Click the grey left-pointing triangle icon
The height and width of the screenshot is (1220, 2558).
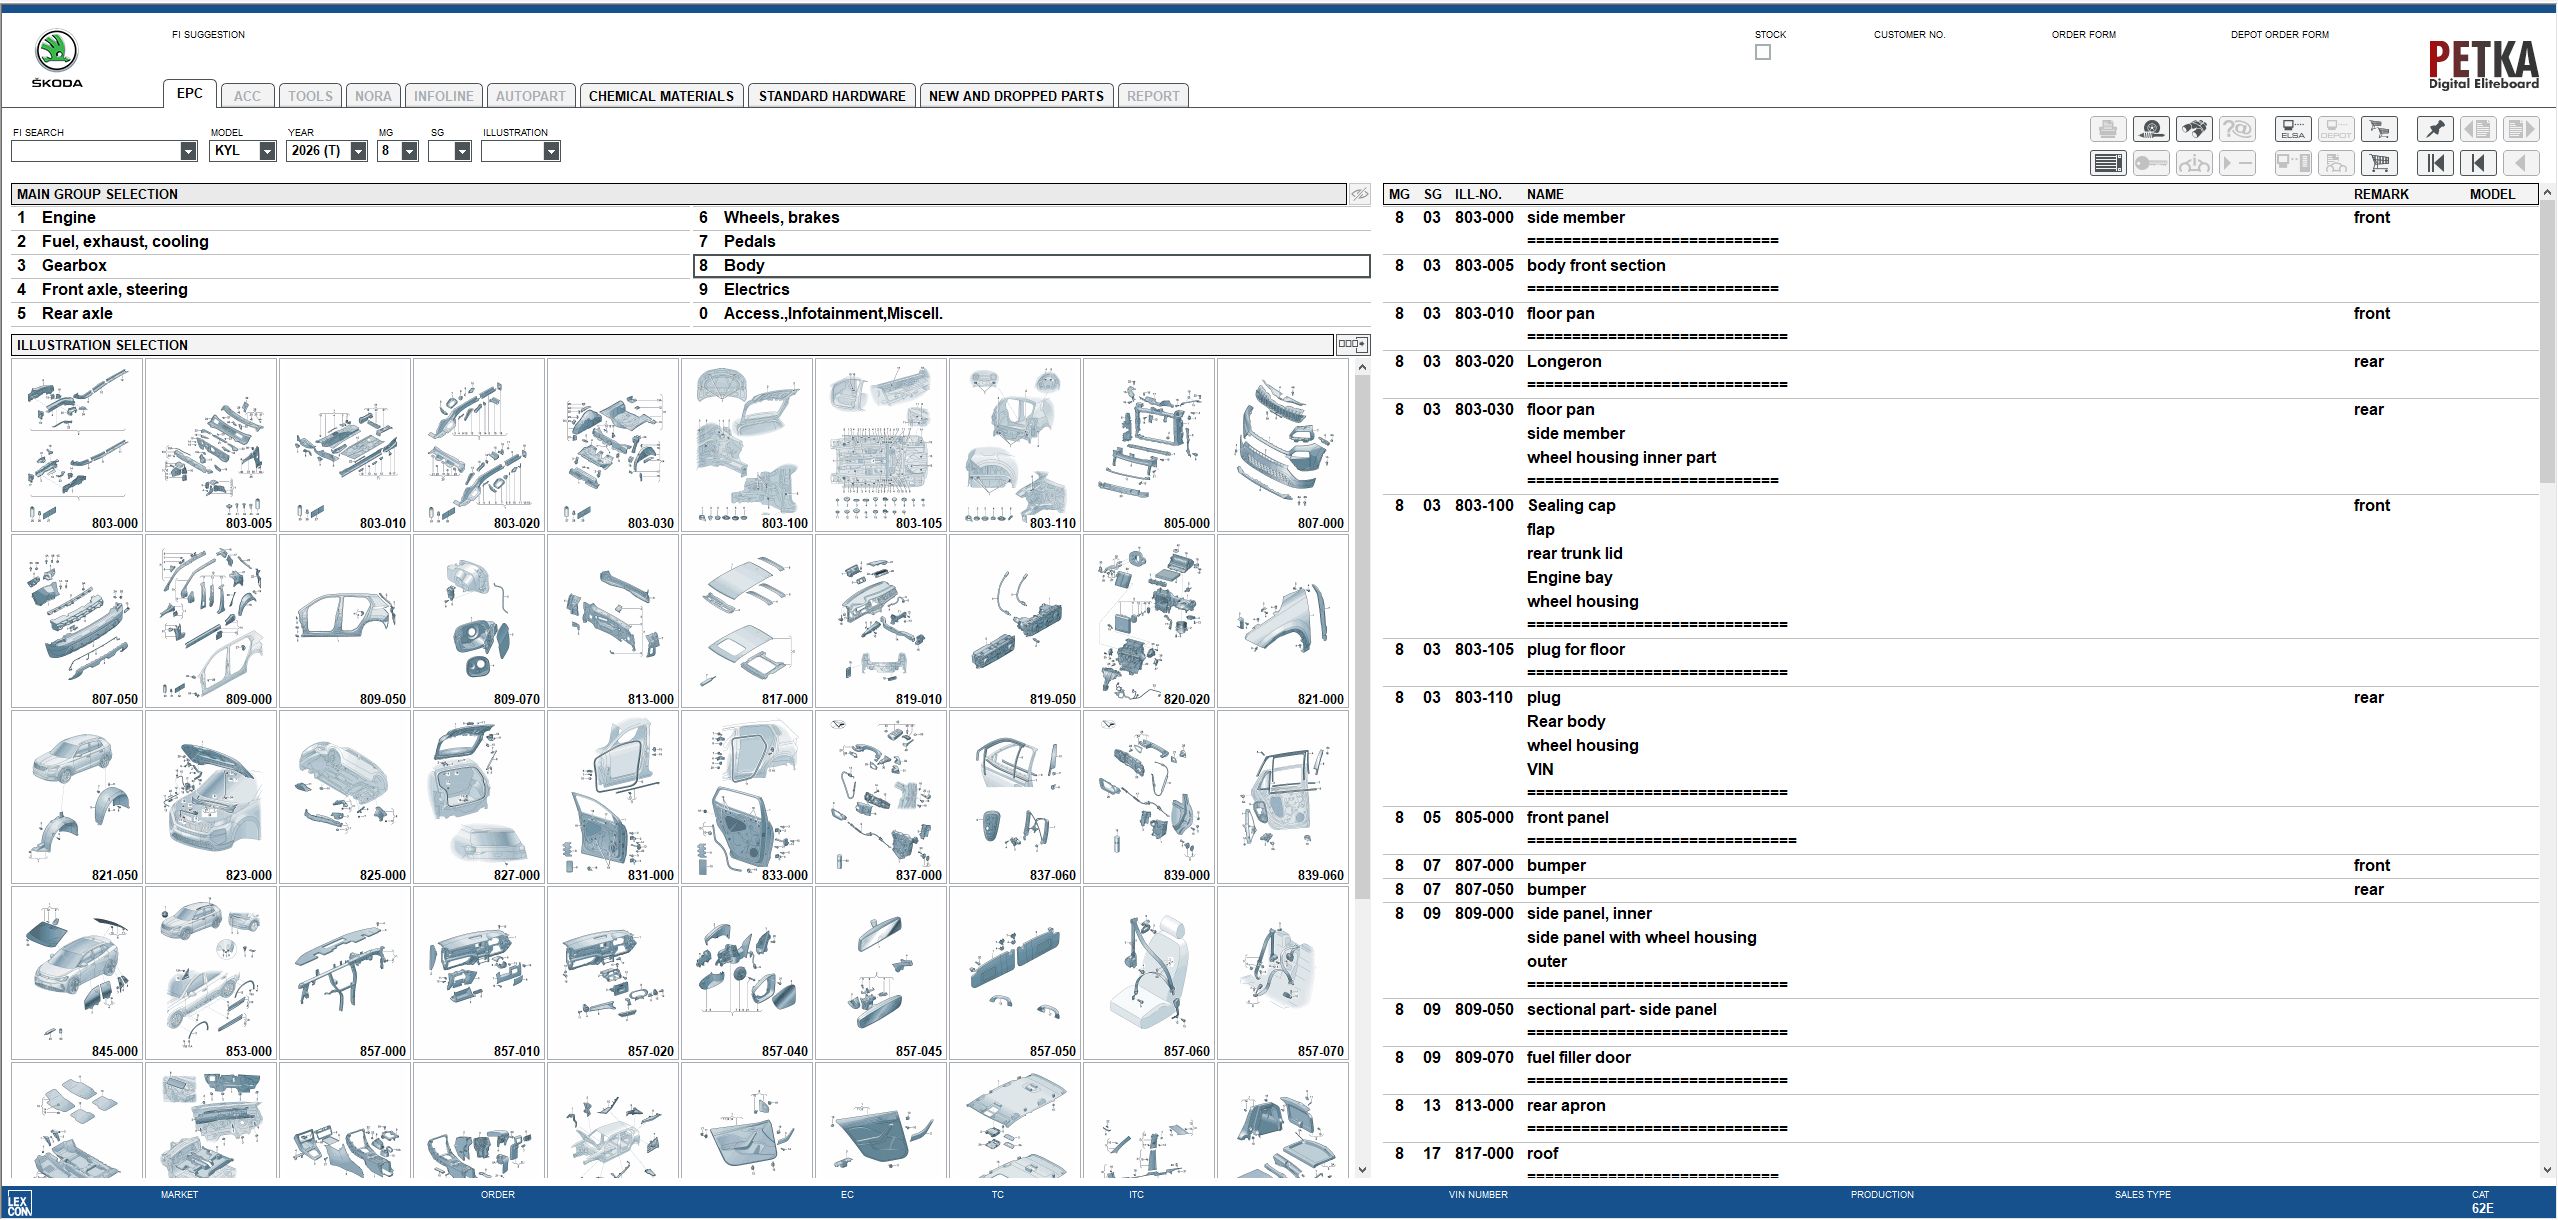[2521, 163]
